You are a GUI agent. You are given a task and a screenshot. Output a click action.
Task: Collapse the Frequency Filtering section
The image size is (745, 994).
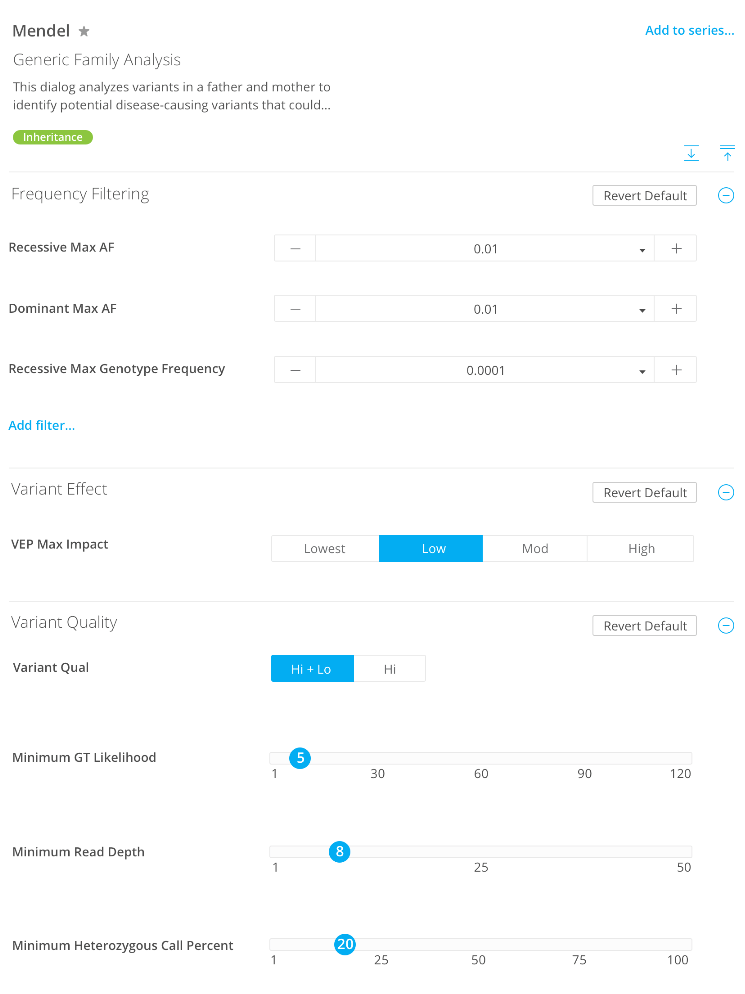point(726,196)
